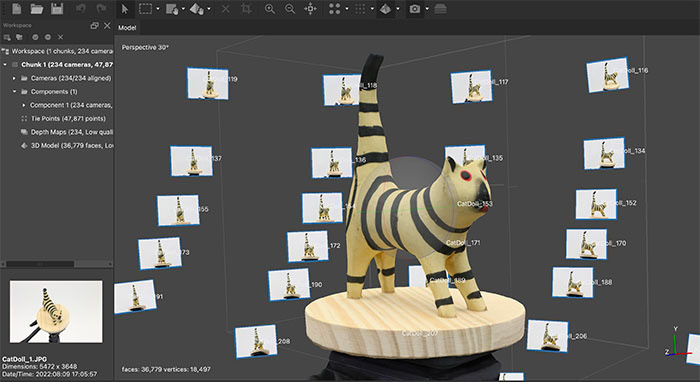Image resolution: width=700 pixels, height=382 pixels.
Task: Select camera thumbnail labeled 116
Action: (608, 75)
